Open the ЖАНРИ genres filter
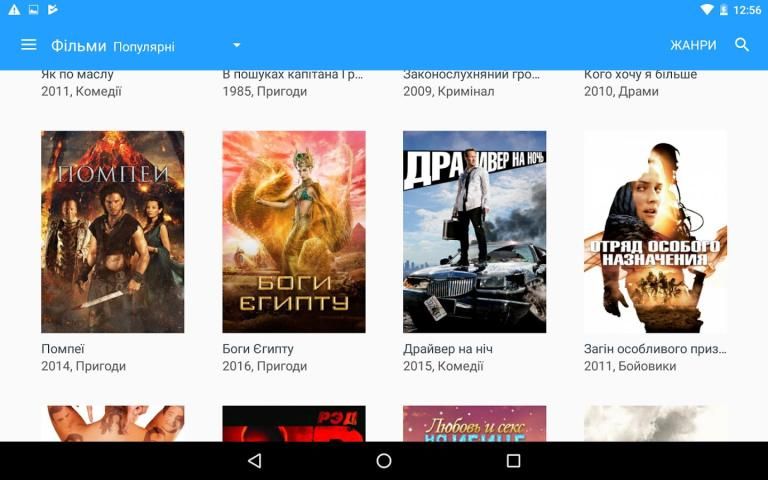Viewport: 768px width, 480px height. [693, 45]
